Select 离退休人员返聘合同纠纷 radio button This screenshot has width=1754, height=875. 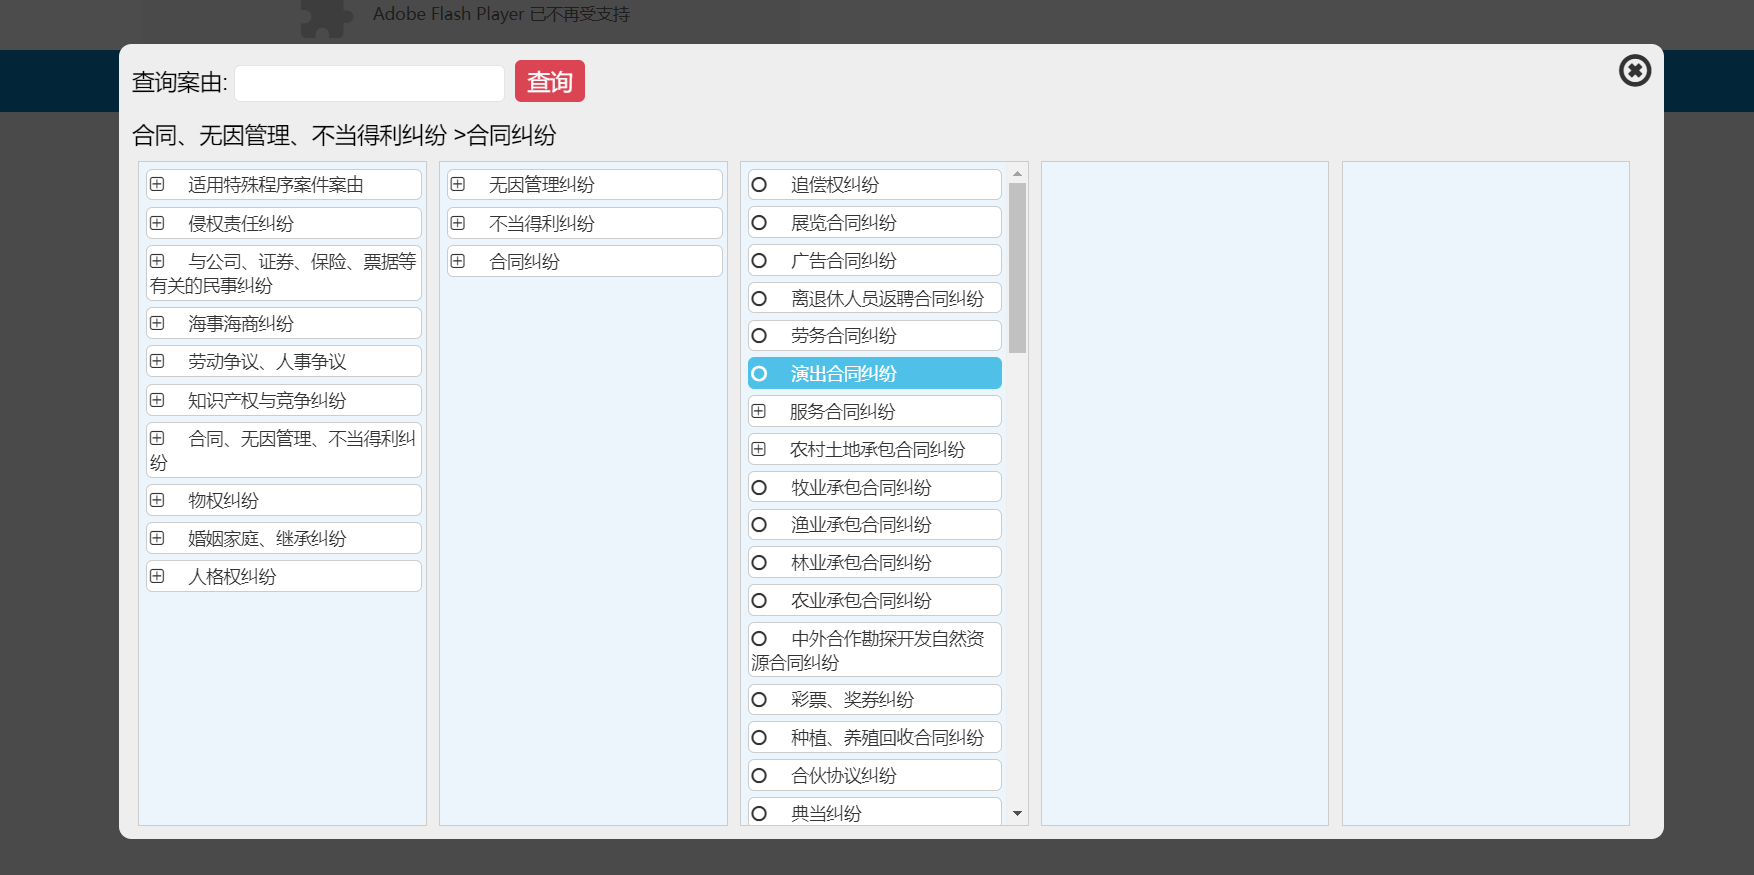(759, 299)
